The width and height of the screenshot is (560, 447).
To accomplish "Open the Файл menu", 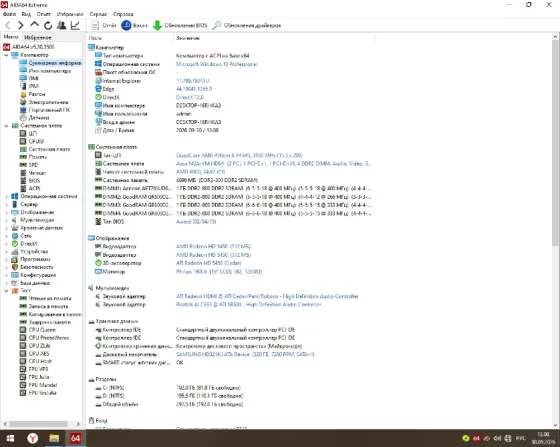I will tap(9, 14).
